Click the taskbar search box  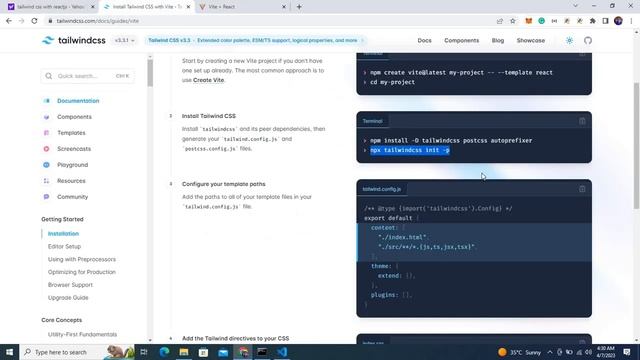78,352
